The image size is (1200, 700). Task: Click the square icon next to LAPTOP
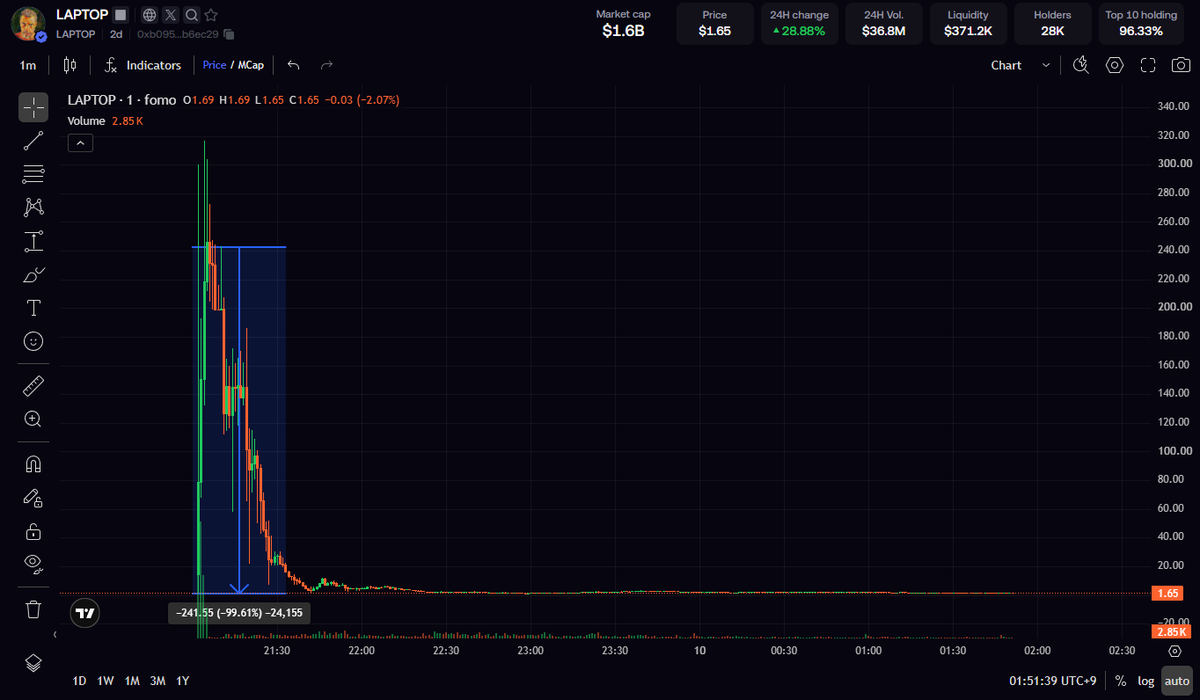[x=120, y=15]
